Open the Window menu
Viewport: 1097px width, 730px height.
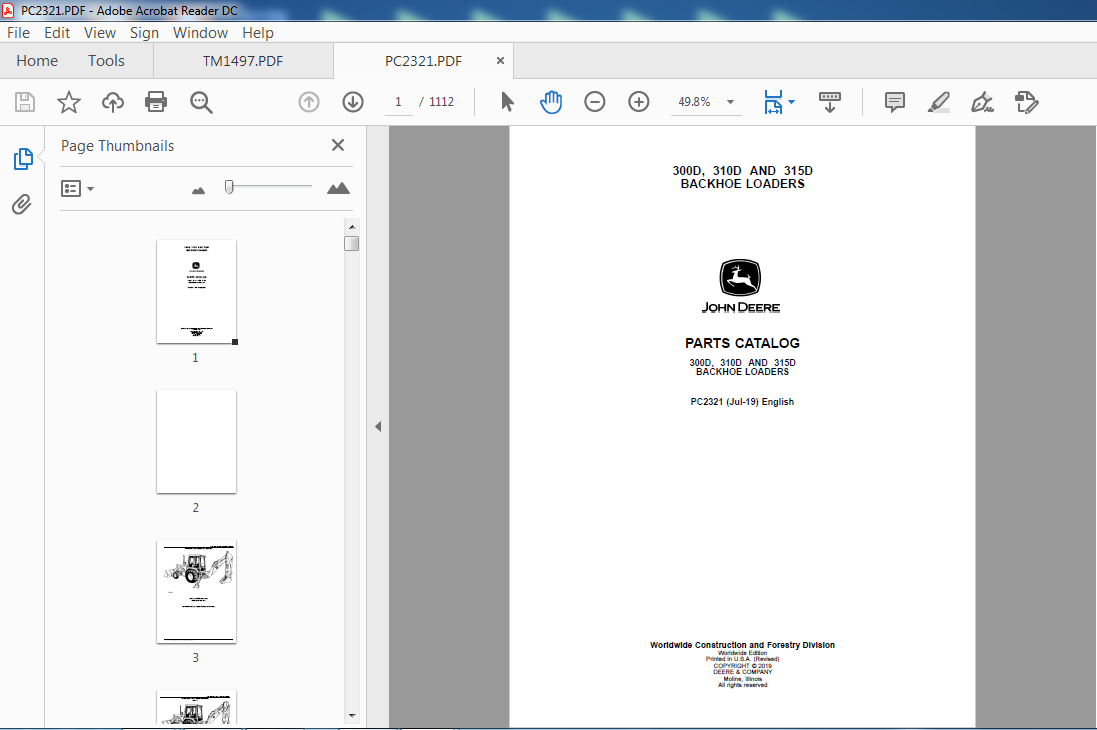pos(200,33)
